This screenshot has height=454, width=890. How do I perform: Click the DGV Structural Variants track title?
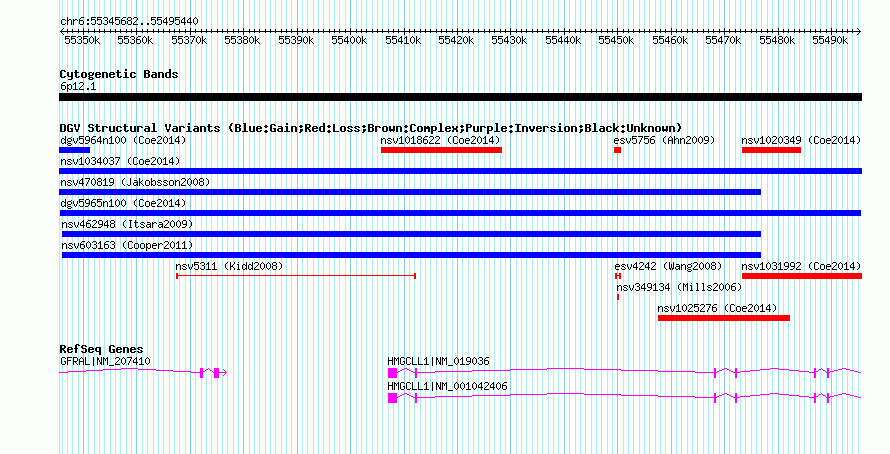pyautogui.click(x=371, y=128)
